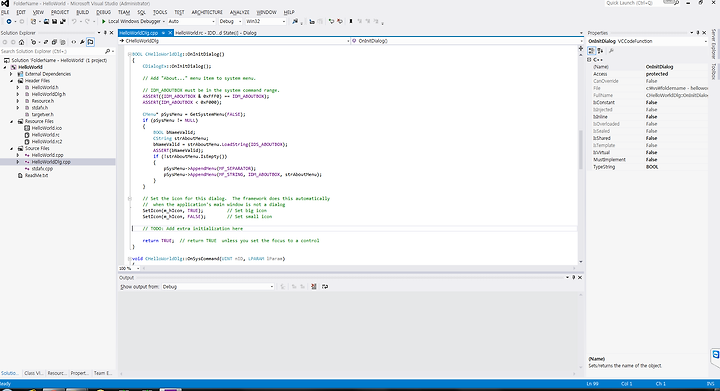720x391 pixels.
Task: Open the FILE menu
Action: [x=5, y=12]
